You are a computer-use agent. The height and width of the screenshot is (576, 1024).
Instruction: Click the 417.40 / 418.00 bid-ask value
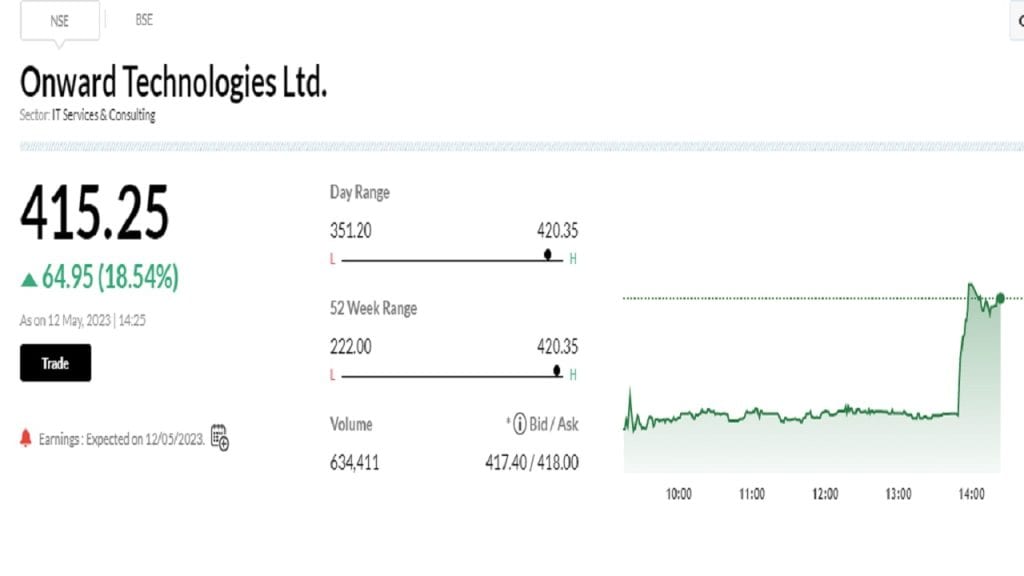(528, 462)
